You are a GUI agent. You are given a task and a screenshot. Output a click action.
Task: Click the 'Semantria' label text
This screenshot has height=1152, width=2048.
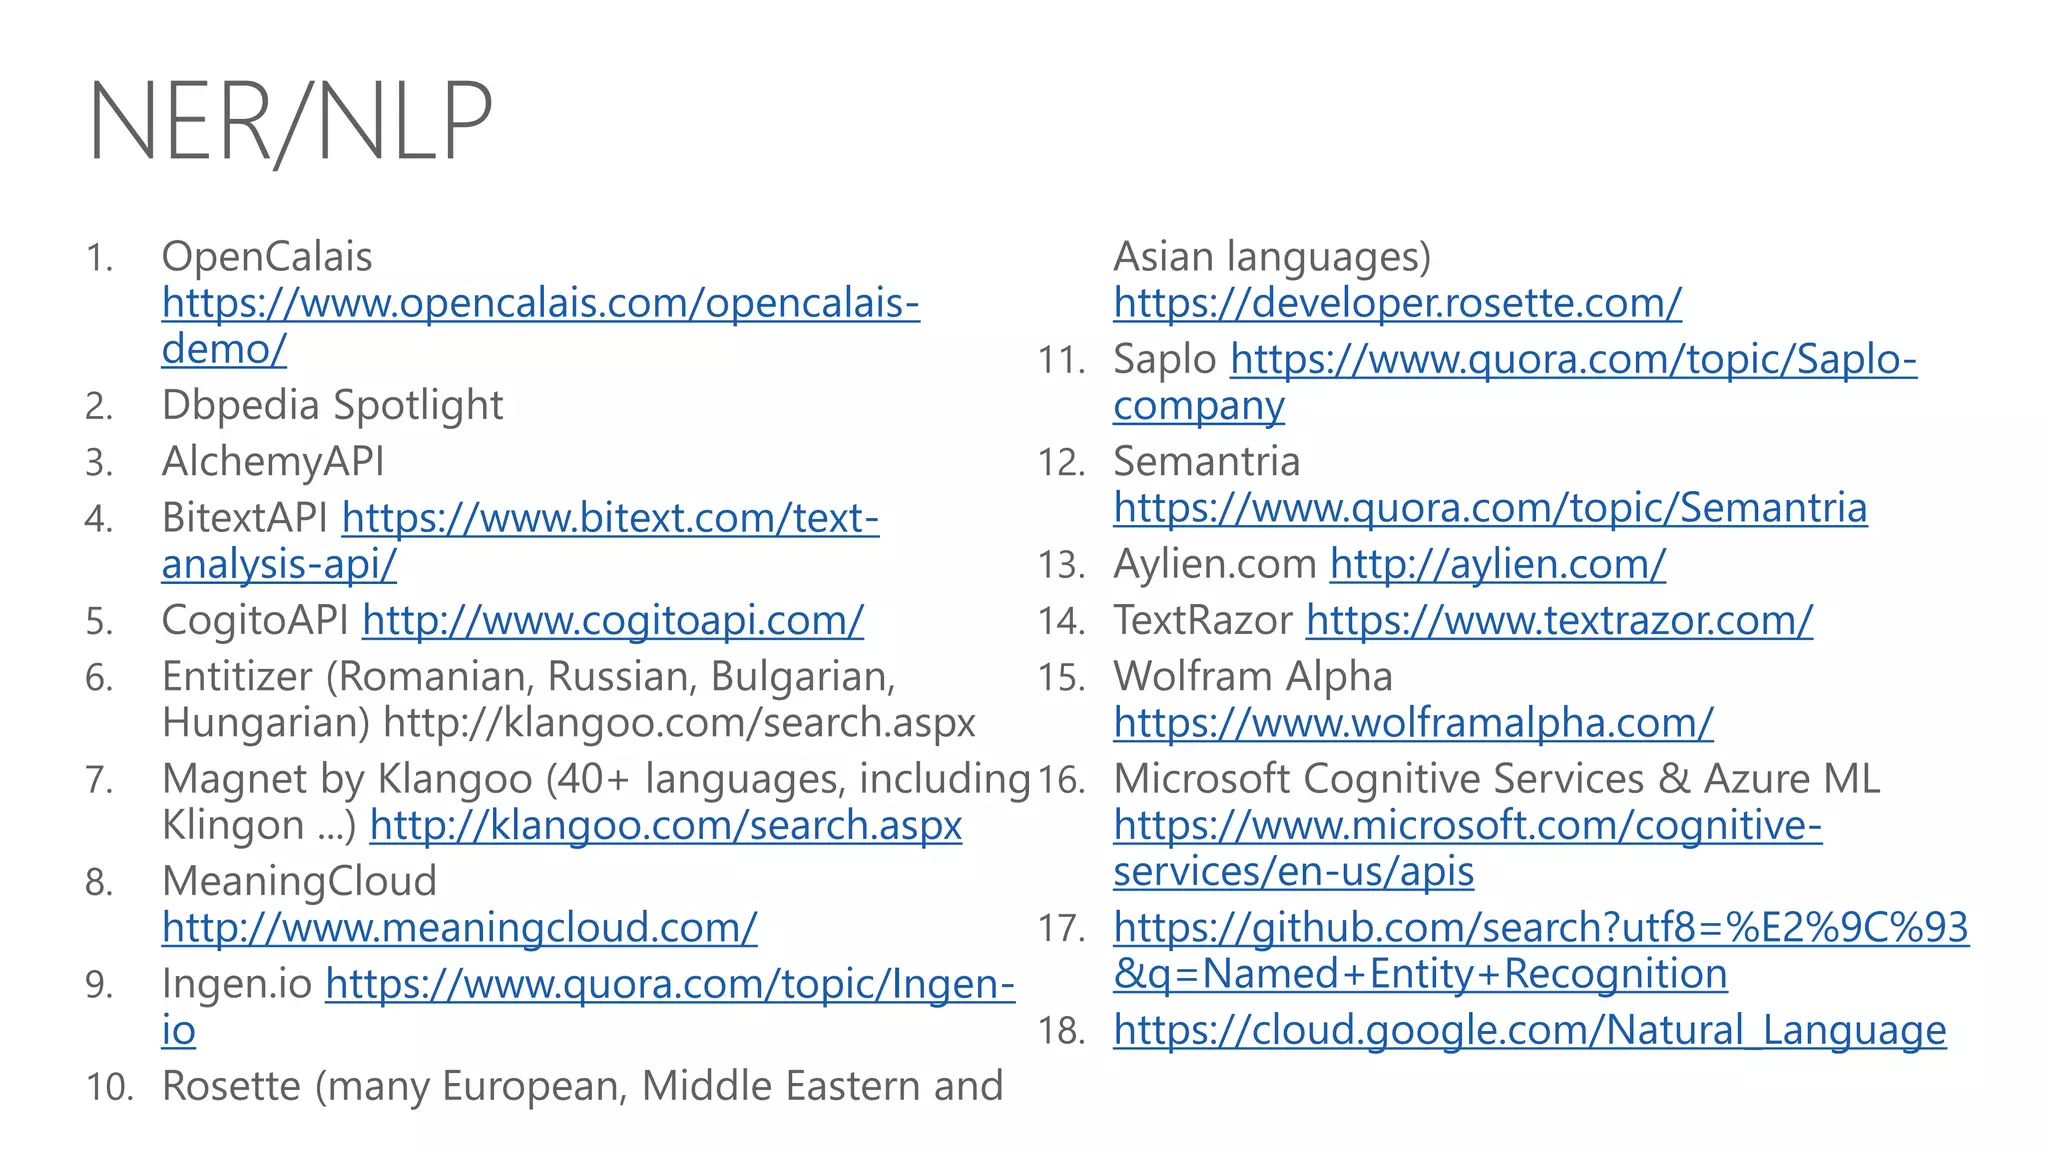coord(1207,462)
